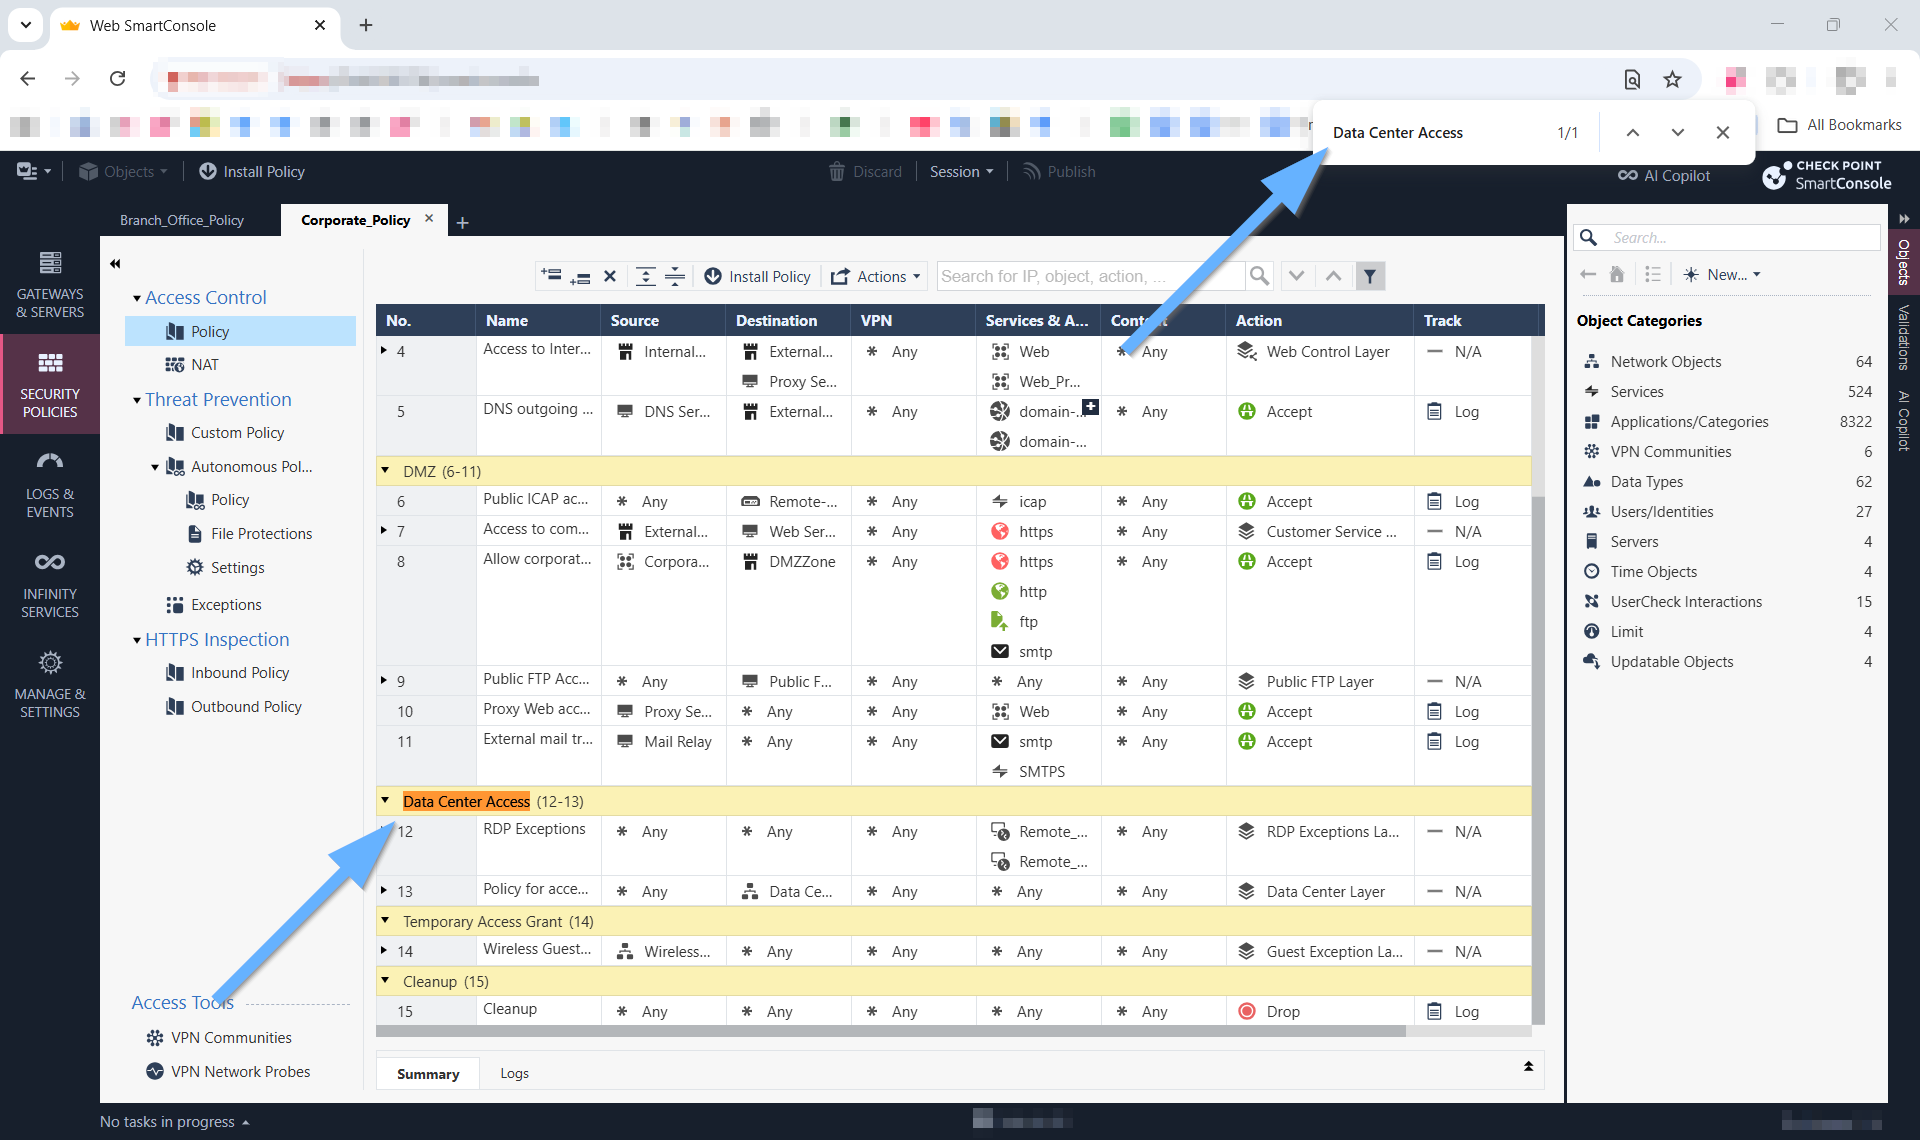The width and height of the screenshot is (1920, 1140).
Task: Click the search magnifier in rule search
Action: pos(1259,276)
